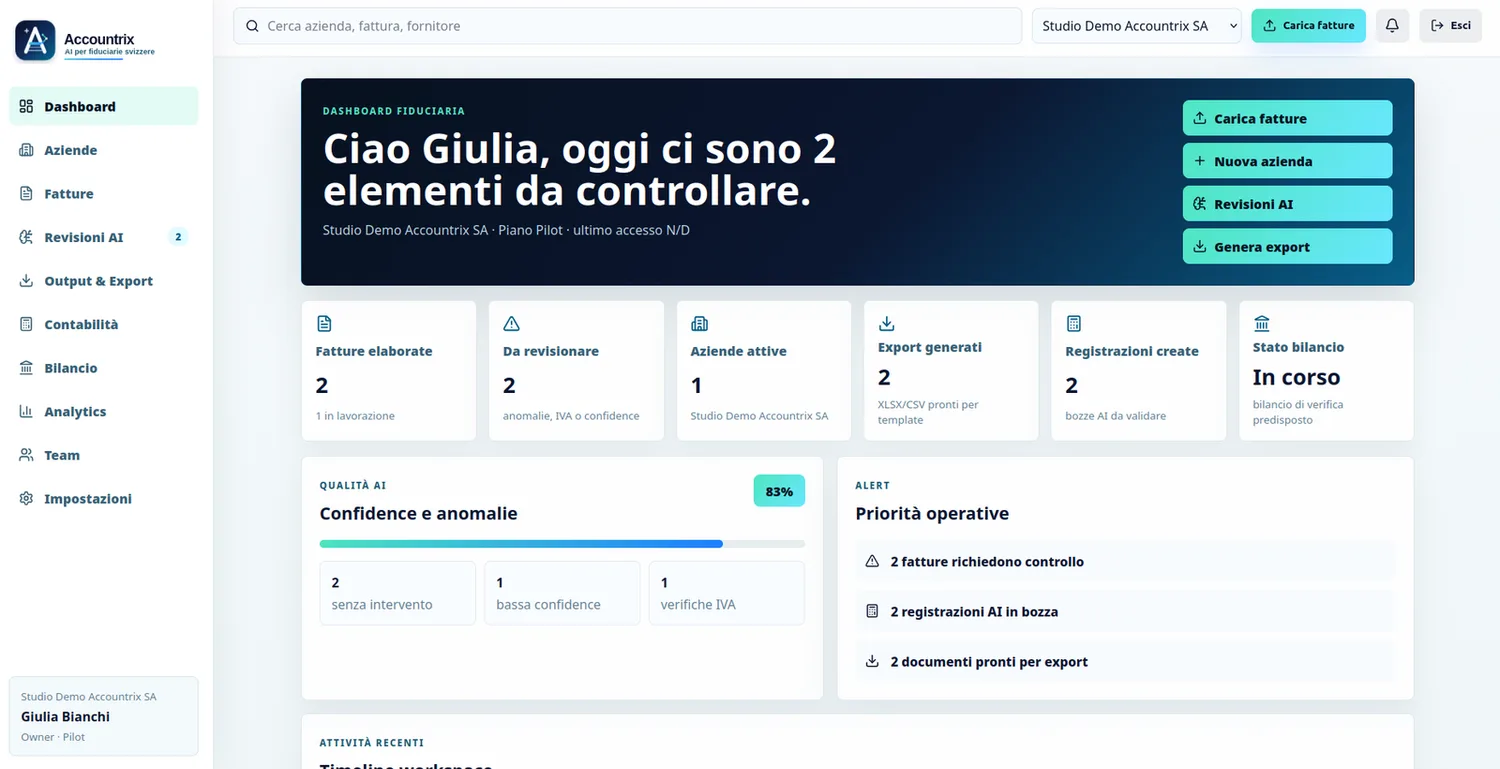The height and width of the screenshot is (769, 1500).
Task: Open alert 2 documenti pronti per export
Action: pyautogui.click(x=1125, y=661)
